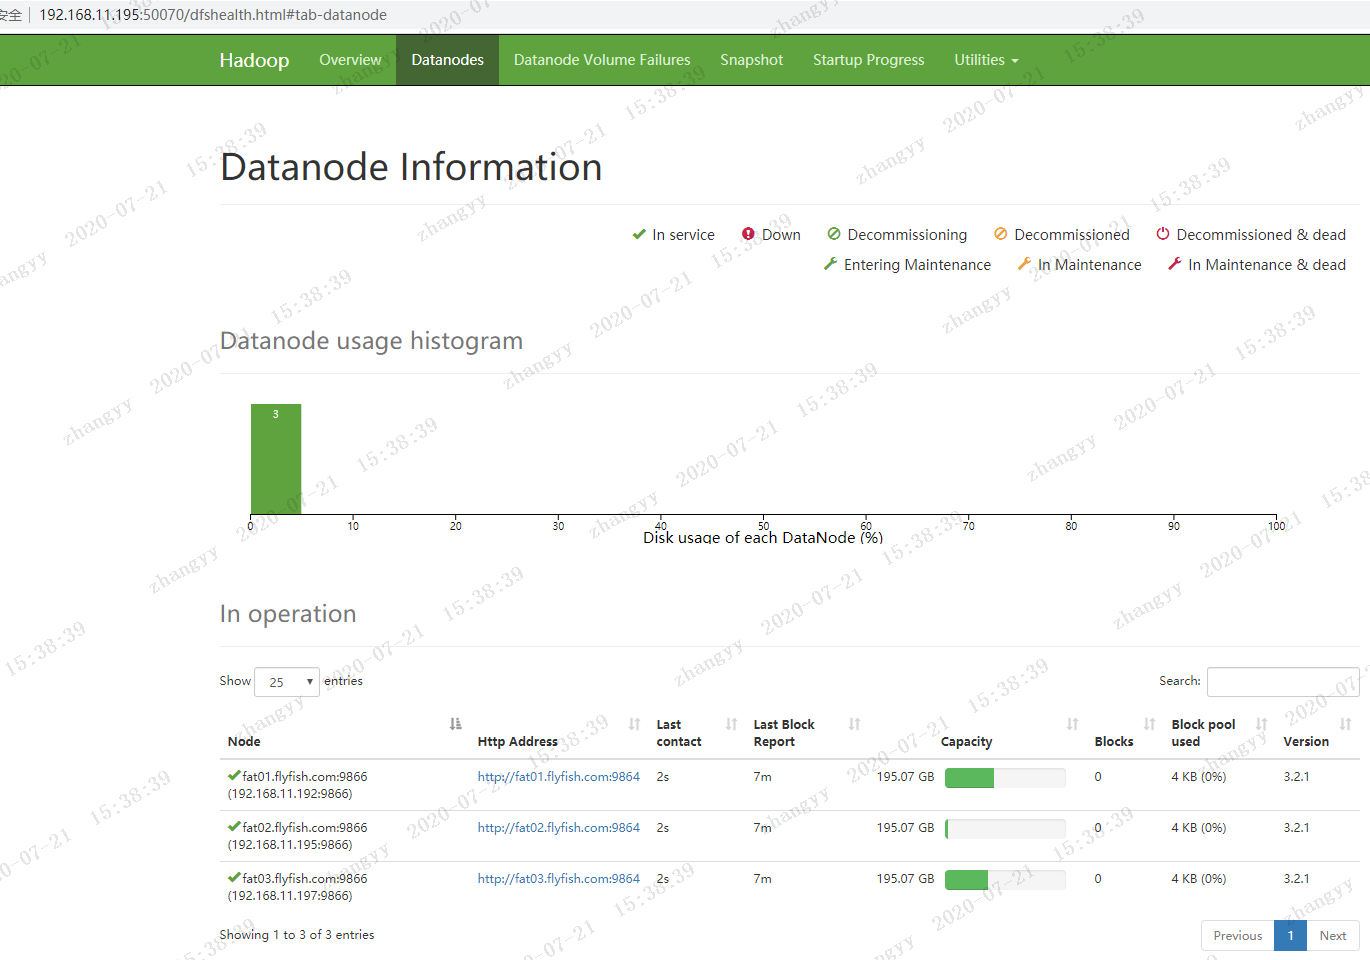Click the Hadoop brand link

pyautogui.click(x=254, y=60)
